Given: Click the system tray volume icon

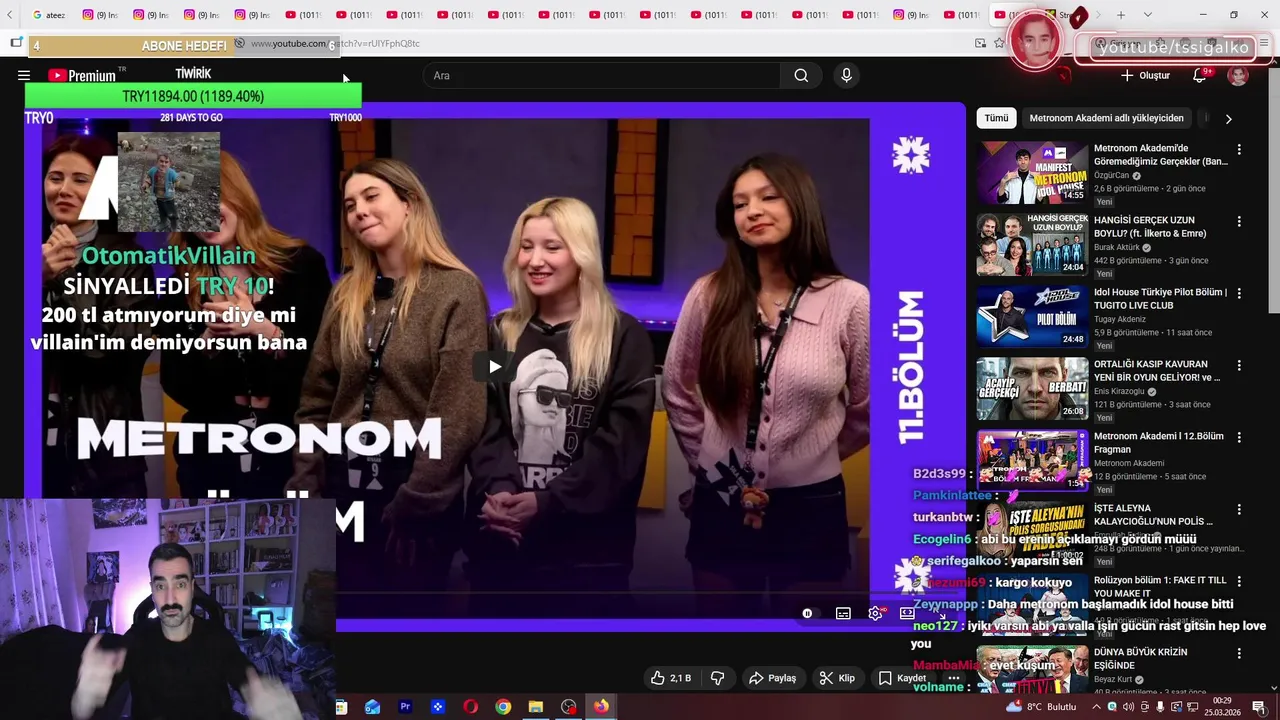Looking at the screenshot, I should tap(1129, 707).
